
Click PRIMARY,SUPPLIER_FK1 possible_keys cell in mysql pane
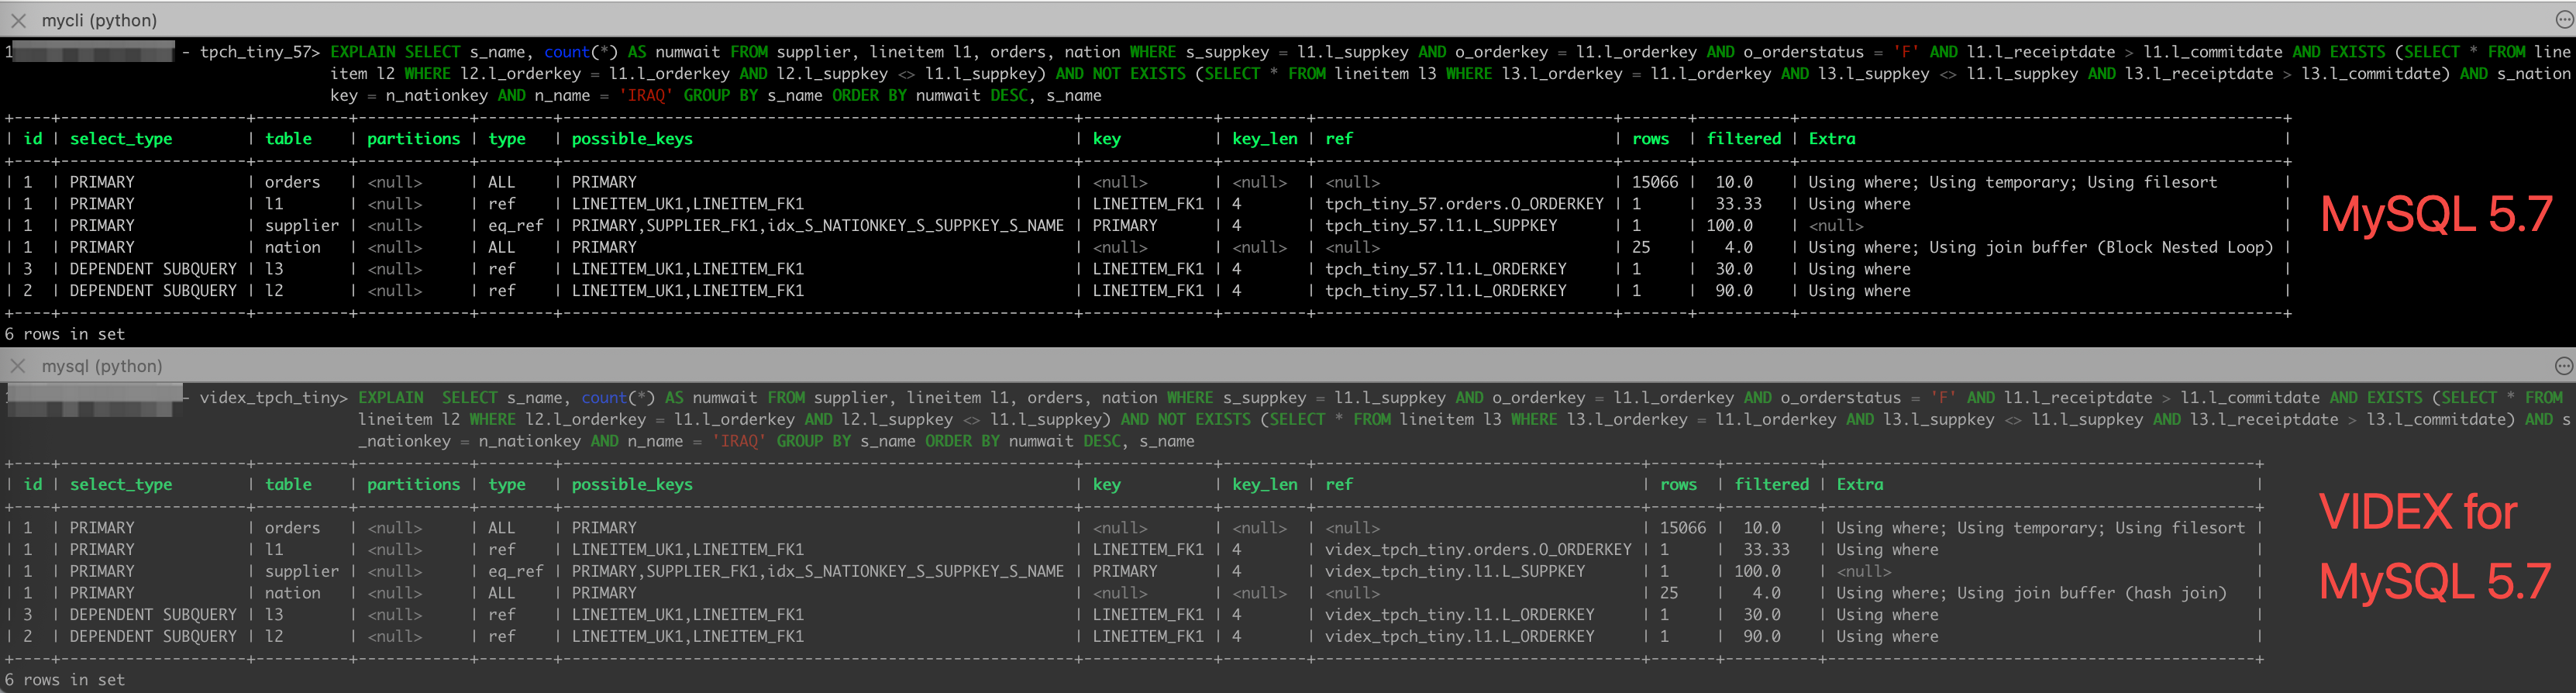coord(817,572)
